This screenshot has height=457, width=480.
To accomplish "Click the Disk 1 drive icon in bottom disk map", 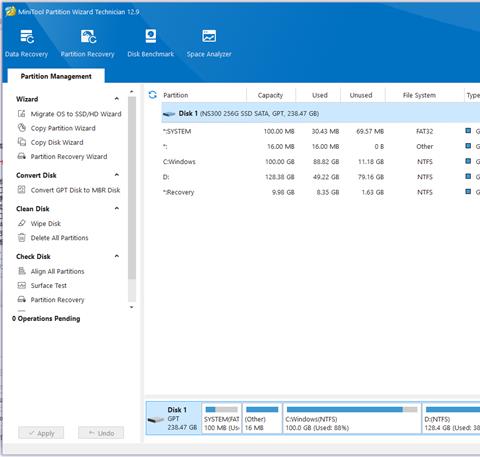I will 156,420.
